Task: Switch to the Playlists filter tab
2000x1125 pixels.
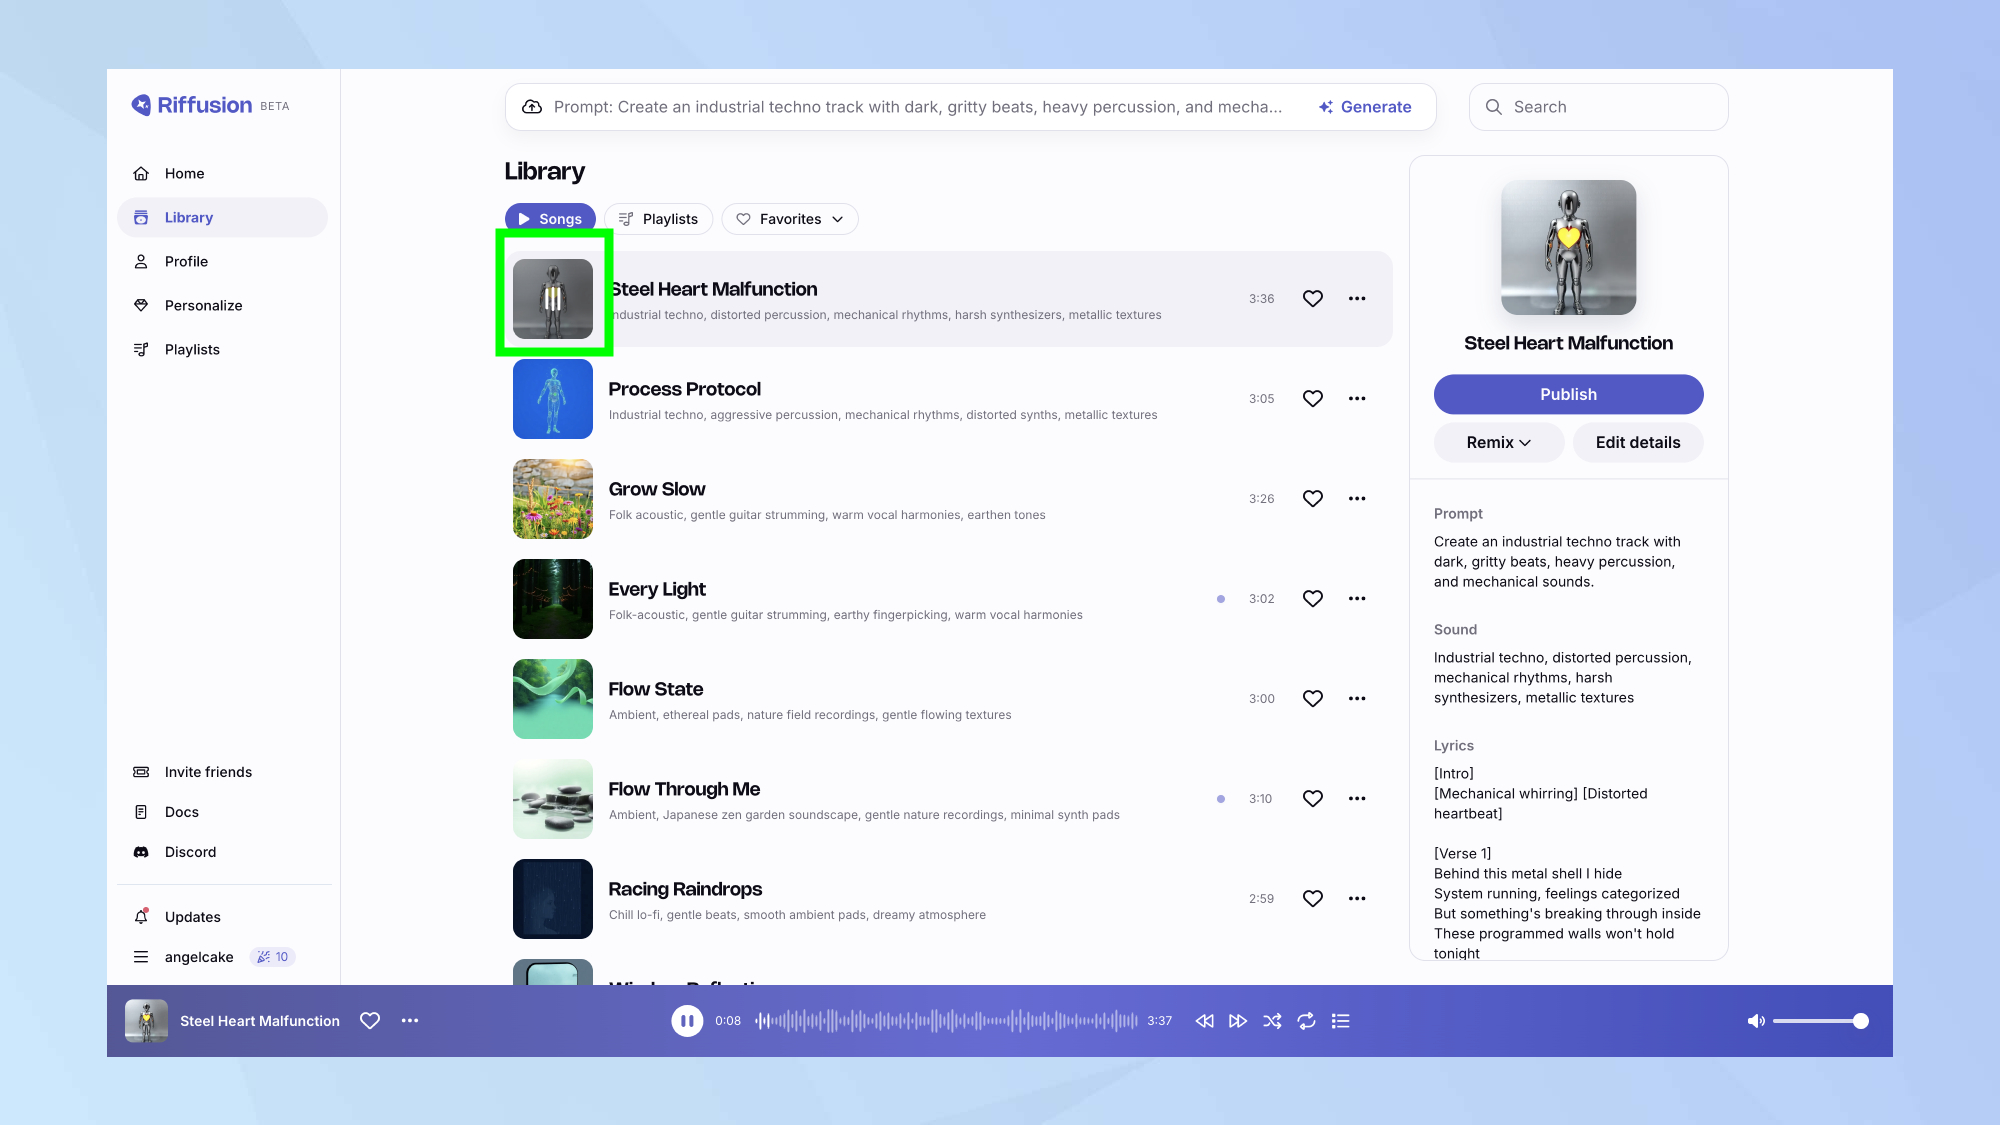Action: tap(658, 219)
